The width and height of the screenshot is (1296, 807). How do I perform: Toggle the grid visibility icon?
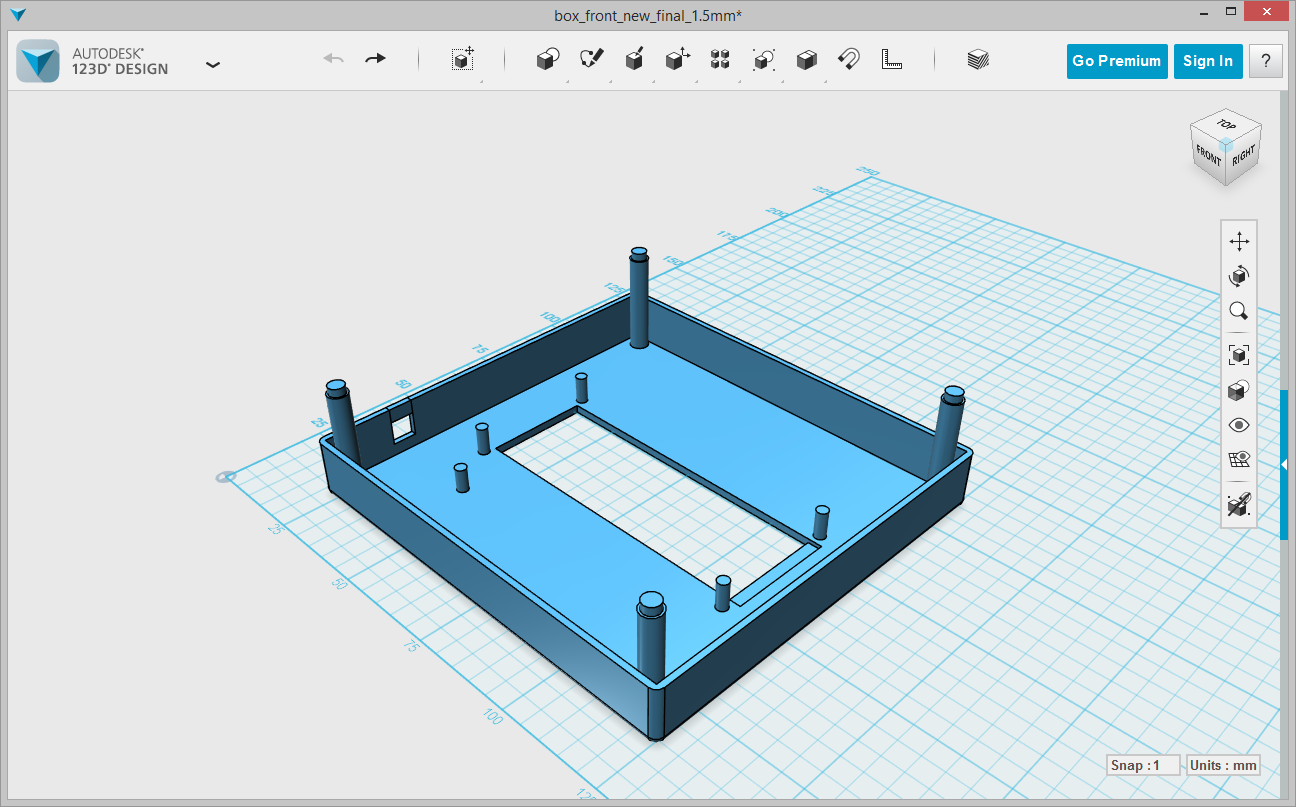click(1239, 459)
